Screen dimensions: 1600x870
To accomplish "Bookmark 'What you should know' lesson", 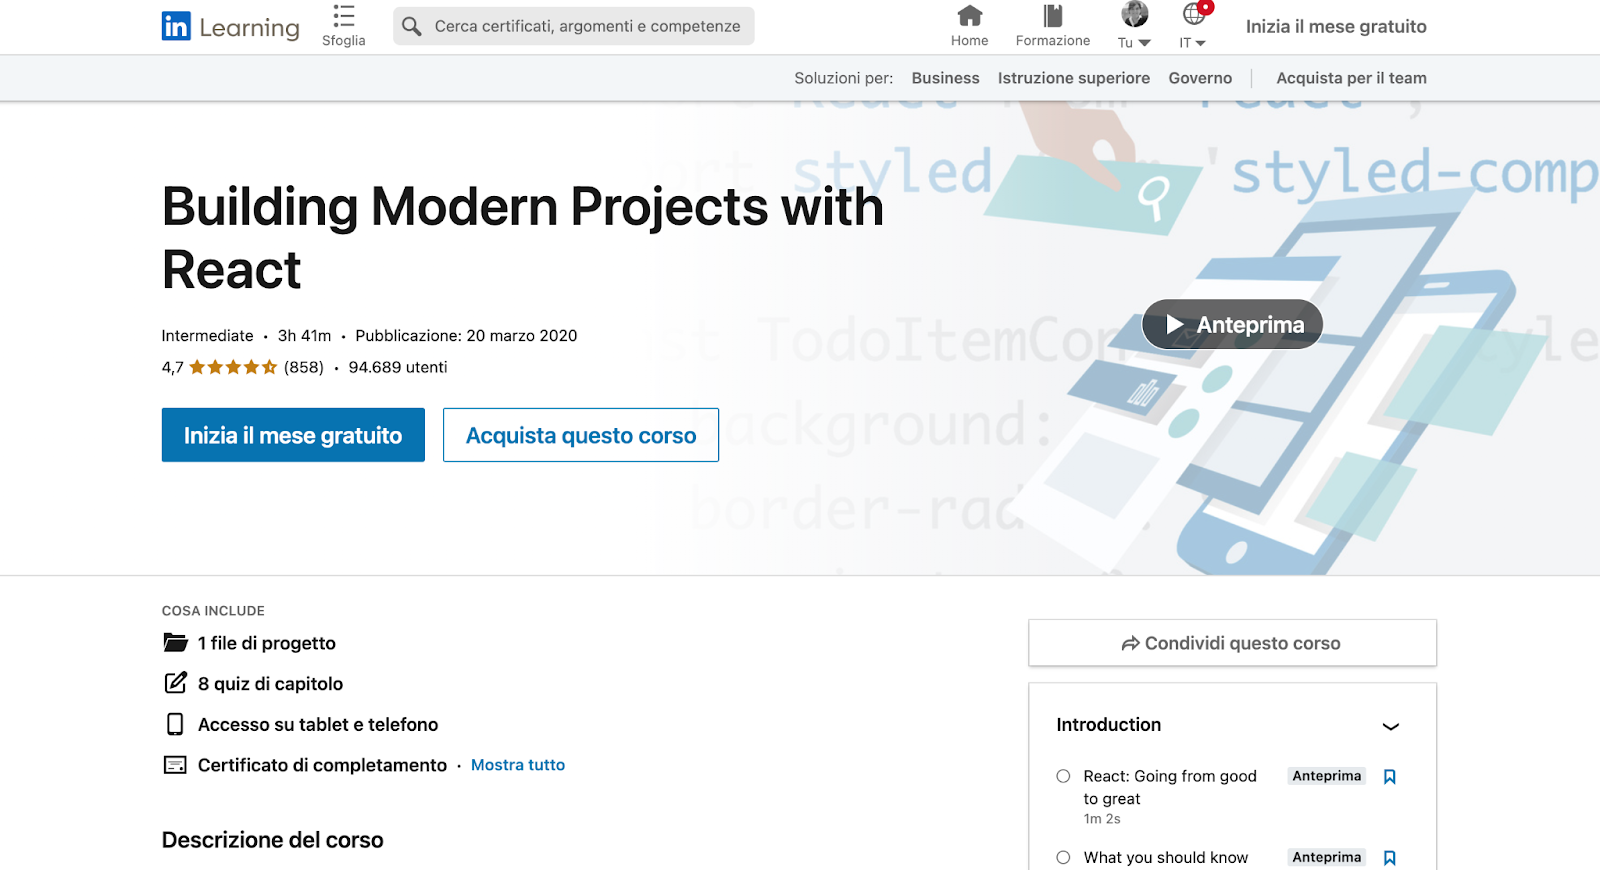I will (x=1390, y=858).
